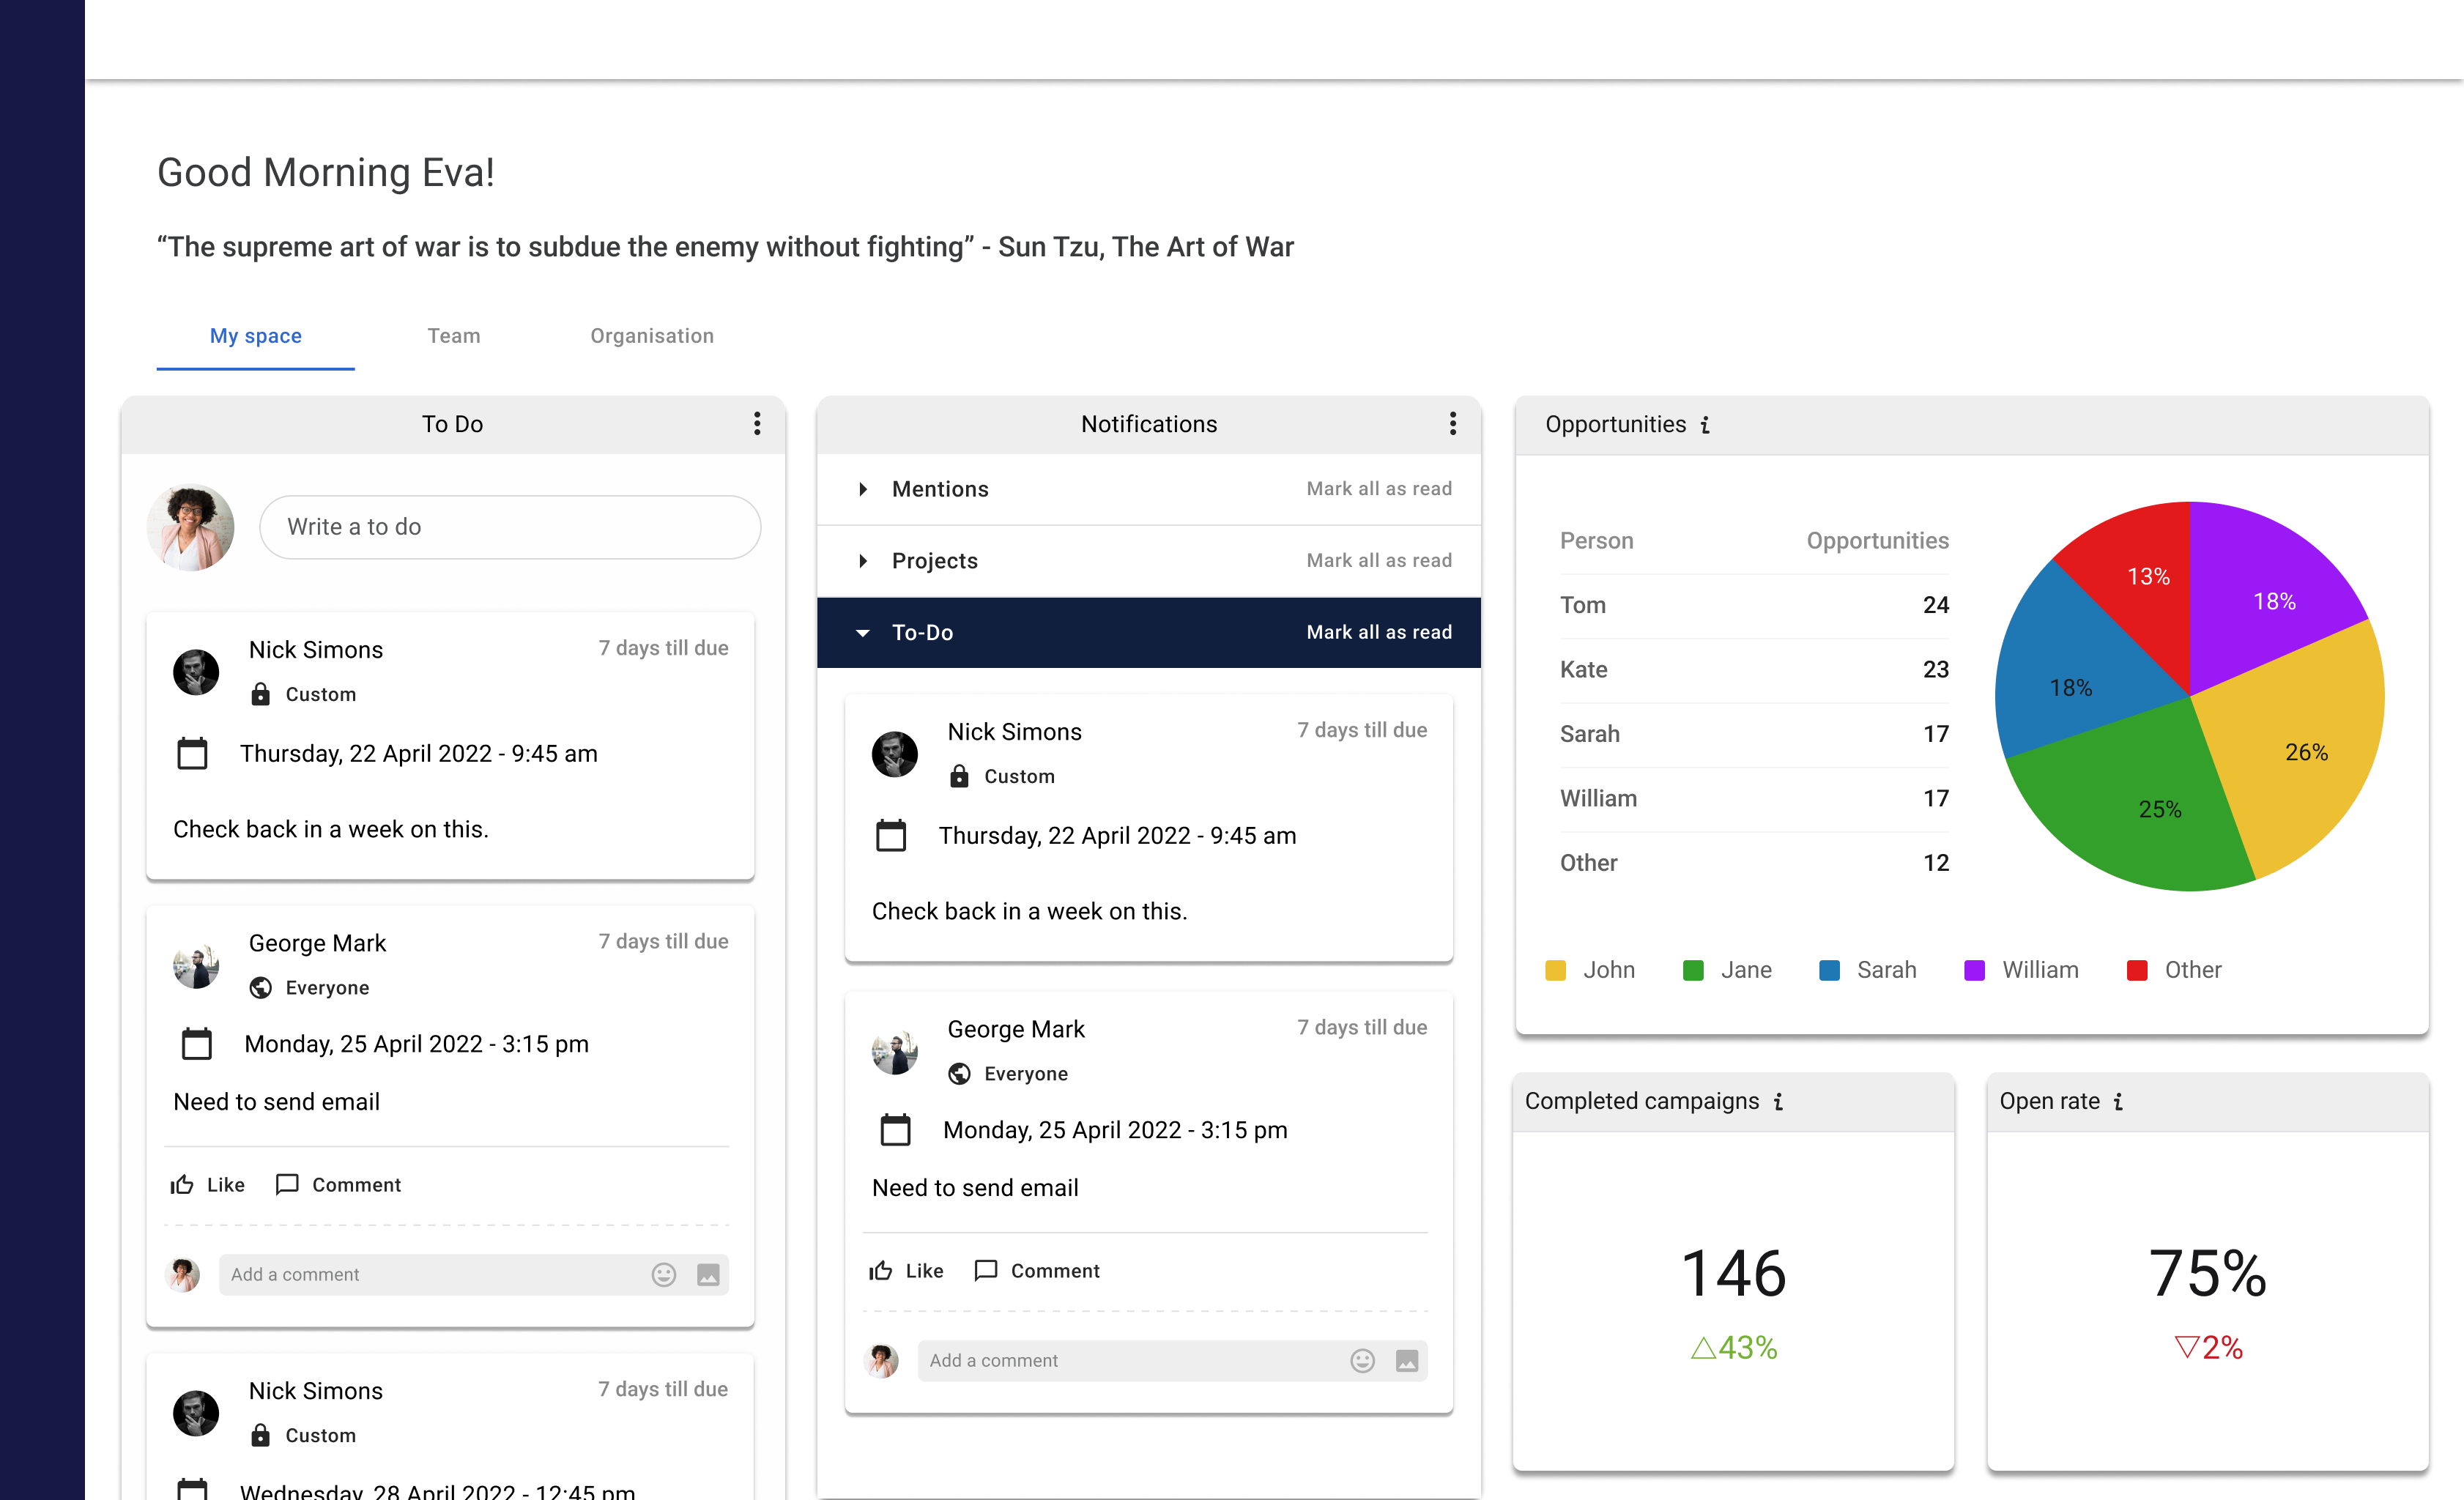
Task: Click the image attach icon in Notifications comment box
Action: point(1406,1360)
